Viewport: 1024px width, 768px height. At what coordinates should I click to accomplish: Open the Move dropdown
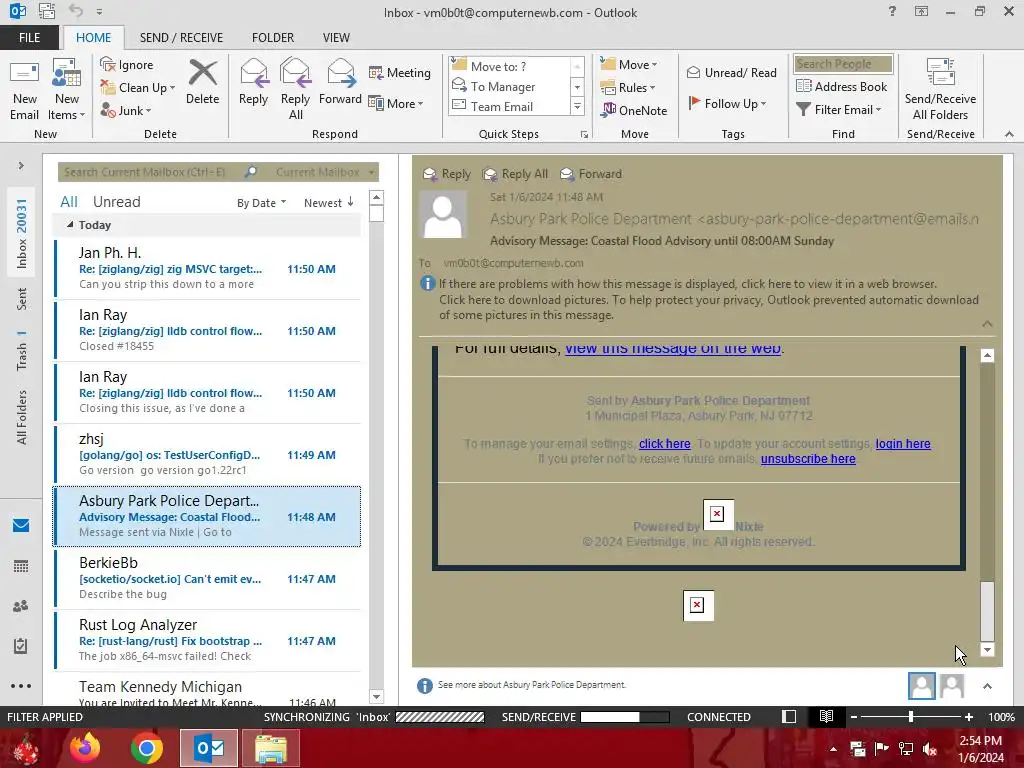[628, 65]
